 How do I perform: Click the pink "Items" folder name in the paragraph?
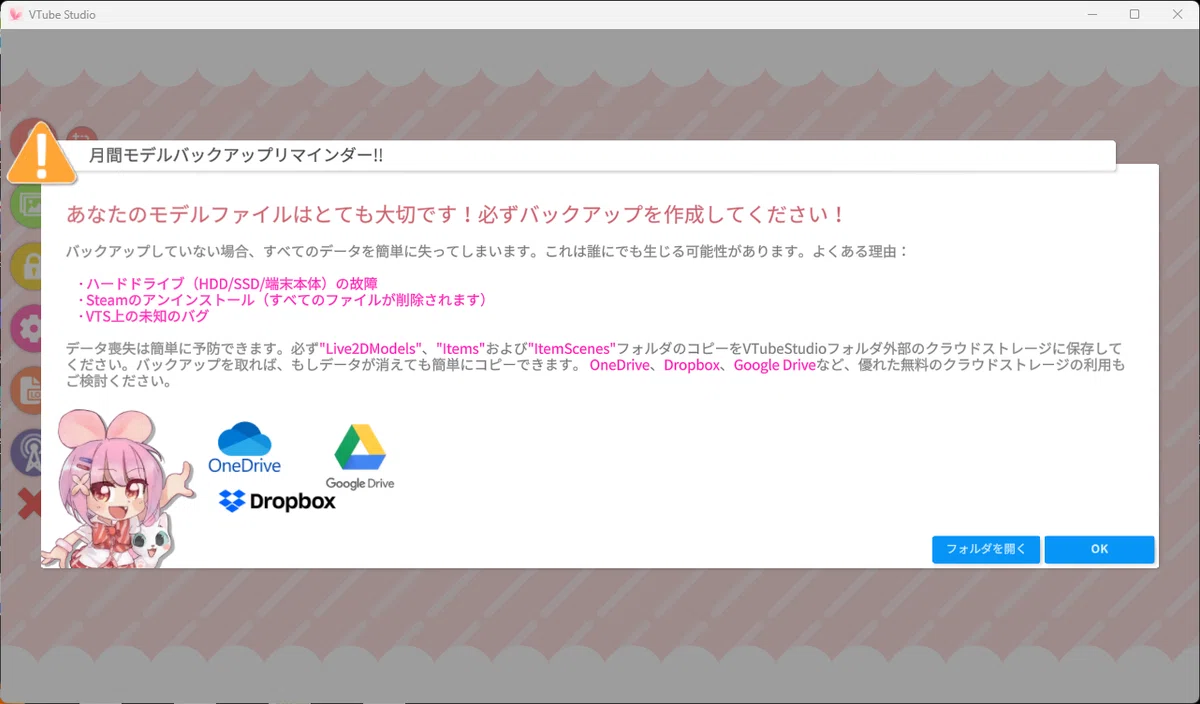460,348
